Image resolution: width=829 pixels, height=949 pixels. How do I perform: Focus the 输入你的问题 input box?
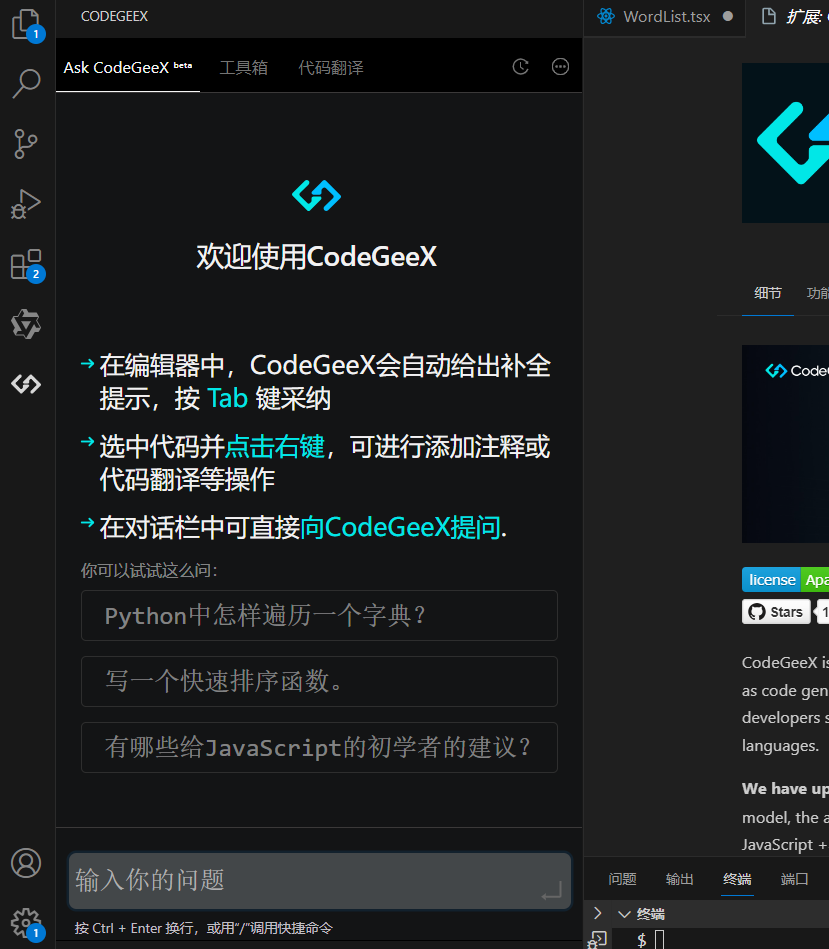pyautogui.click(x=319, y=881)
